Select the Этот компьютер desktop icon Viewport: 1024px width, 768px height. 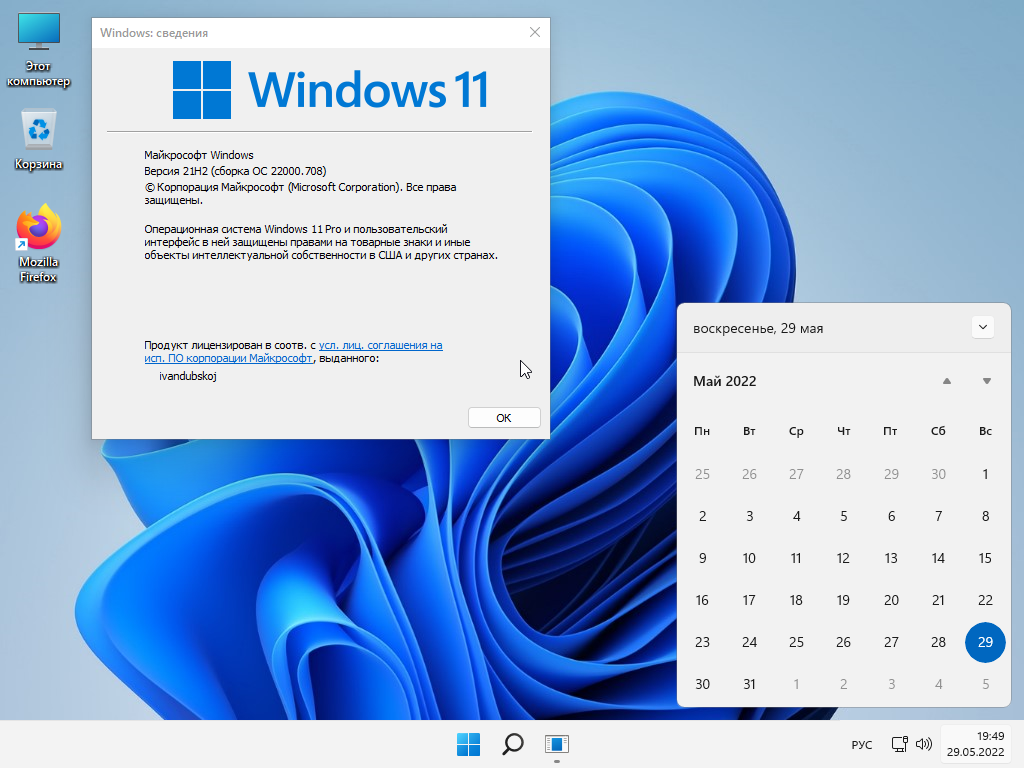pyautogui.click(x=39, y=50)
